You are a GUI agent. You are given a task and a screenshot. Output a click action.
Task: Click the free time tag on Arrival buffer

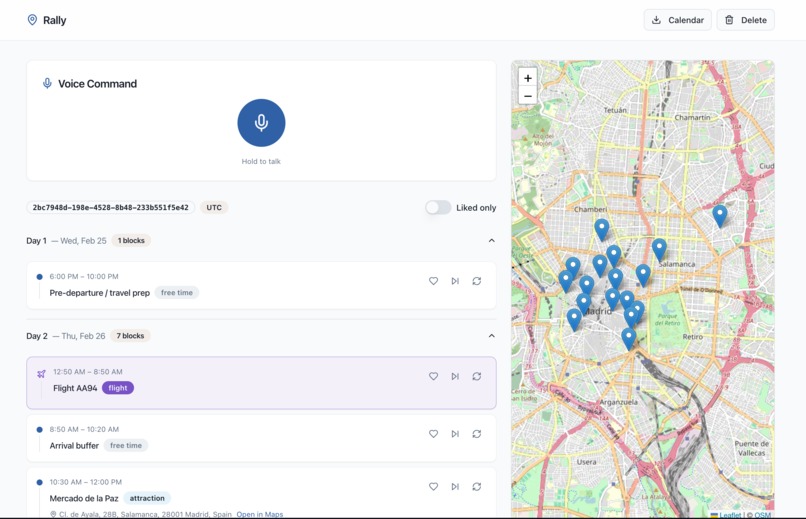click(x=126, y=446)
